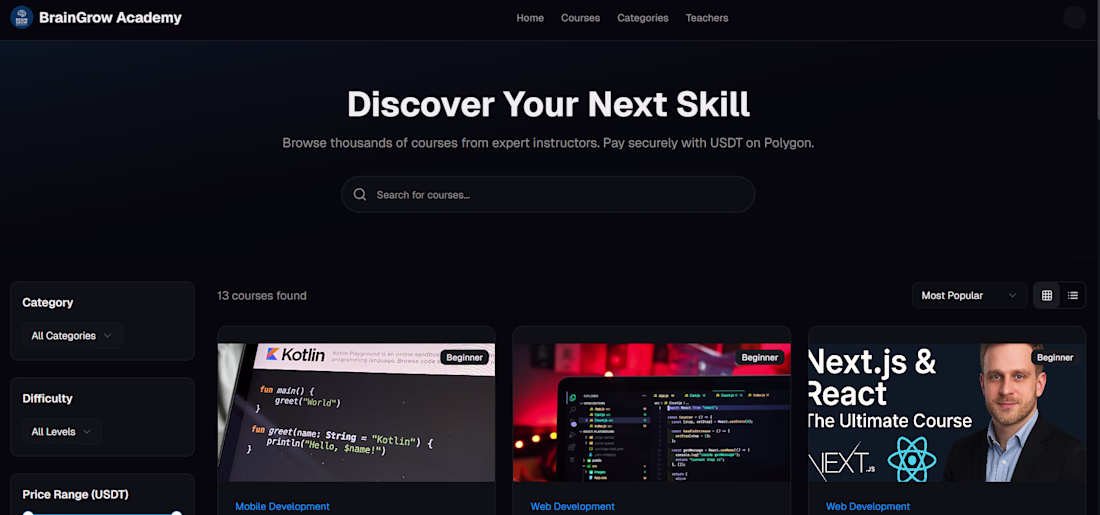Open the Home page
This screenshot has width=1100, height=515.
tap(530, 18)
